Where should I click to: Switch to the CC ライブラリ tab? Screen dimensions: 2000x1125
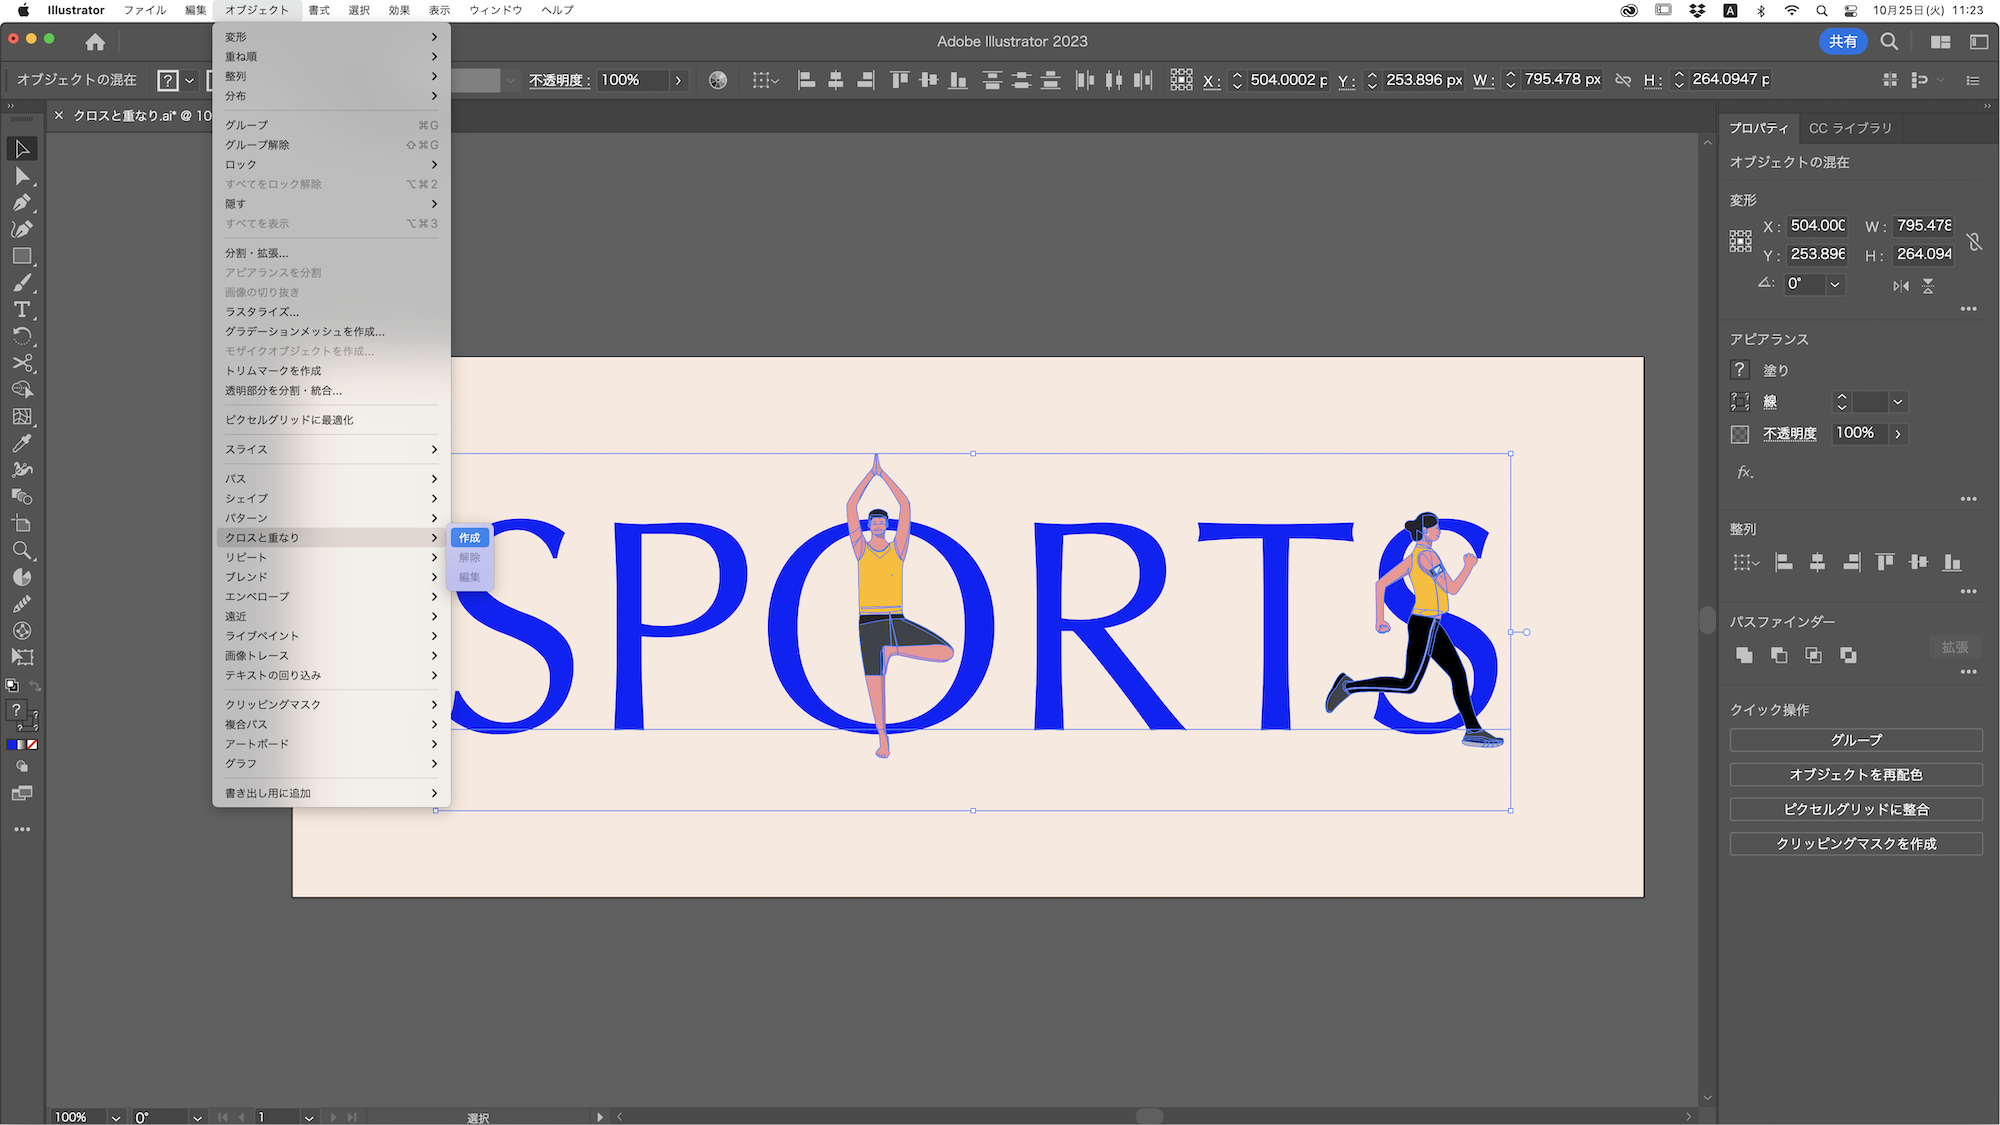[x=1850, y=128]
